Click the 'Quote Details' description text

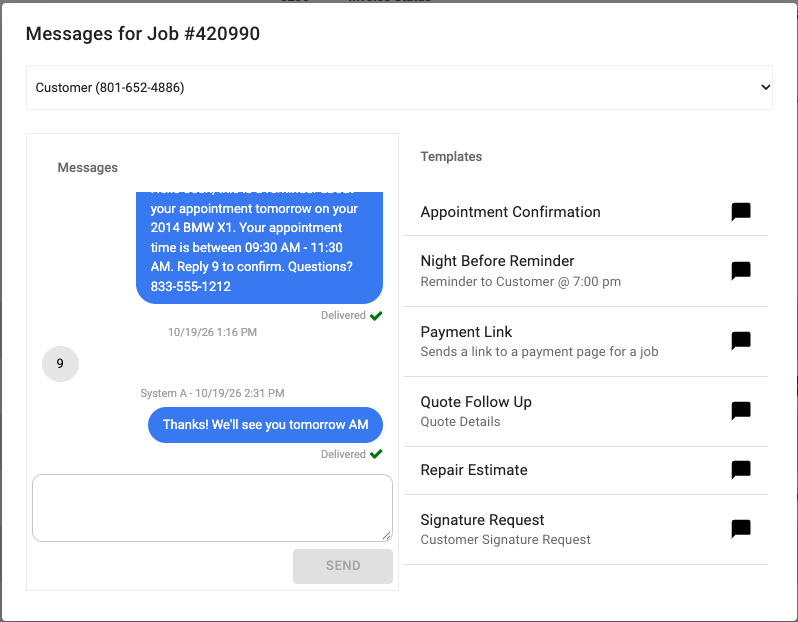click(x=460, y=421)
